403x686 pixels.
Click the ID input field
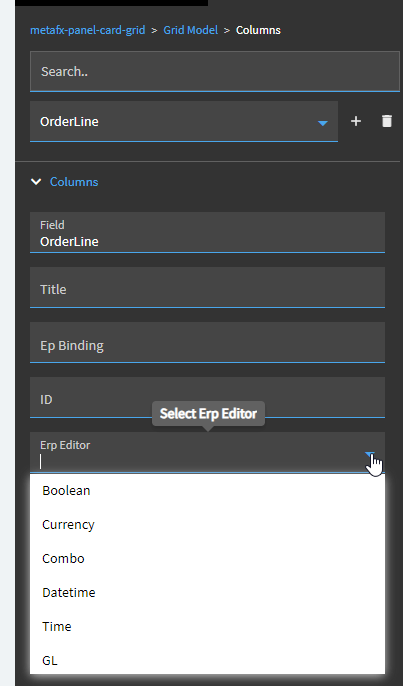pos(207,398)
